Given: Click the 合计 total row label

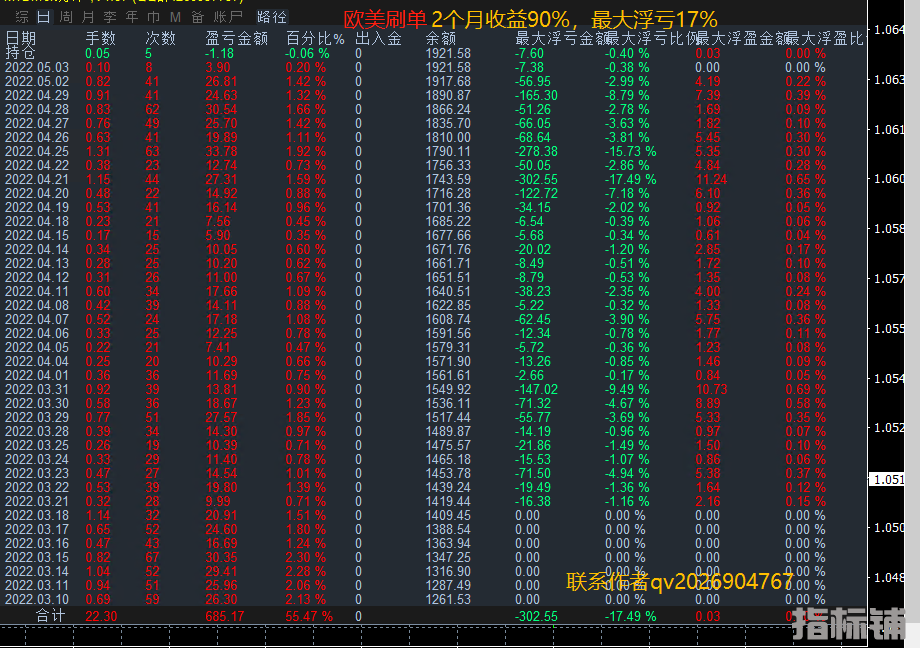Looking at the screenshot, I should (50, 616).
